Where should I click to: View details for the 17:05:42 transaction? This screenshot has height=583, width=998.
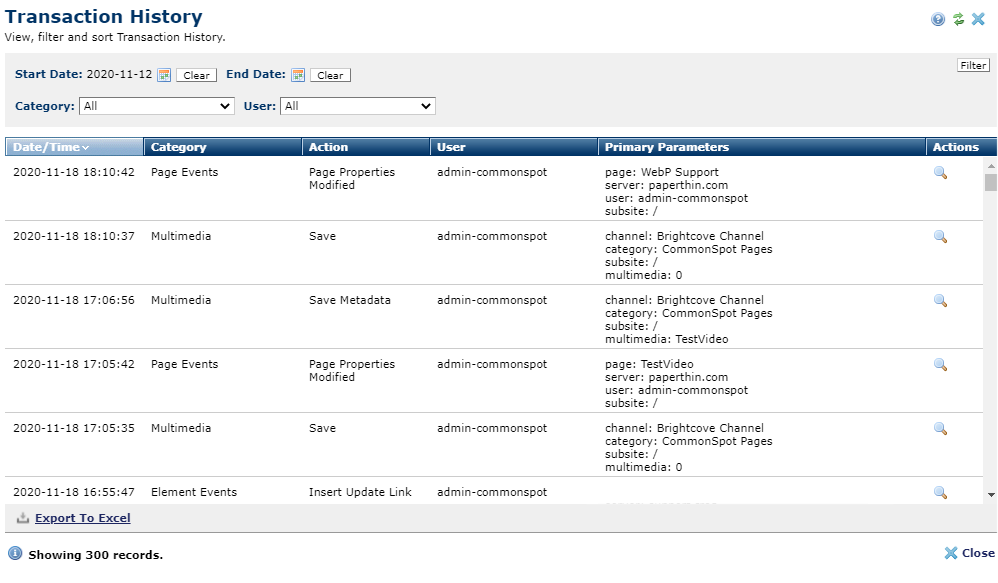[940, 365]
